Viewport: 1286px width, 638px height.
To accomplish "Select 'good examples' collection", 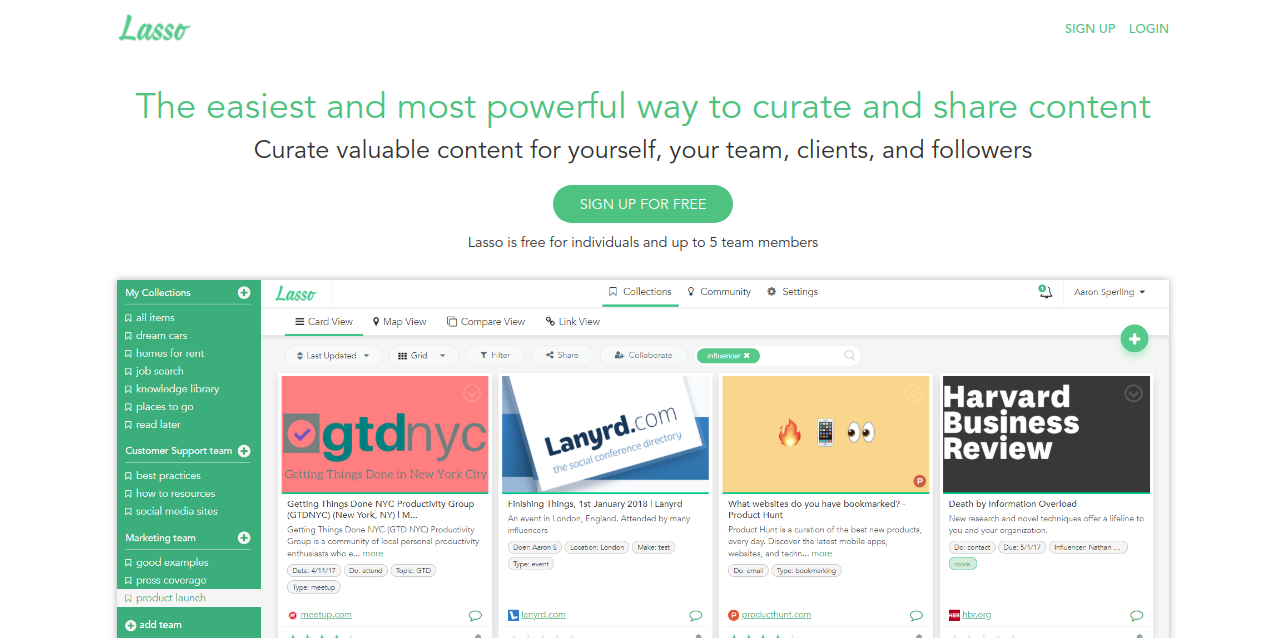I will [x=172, y=563].
